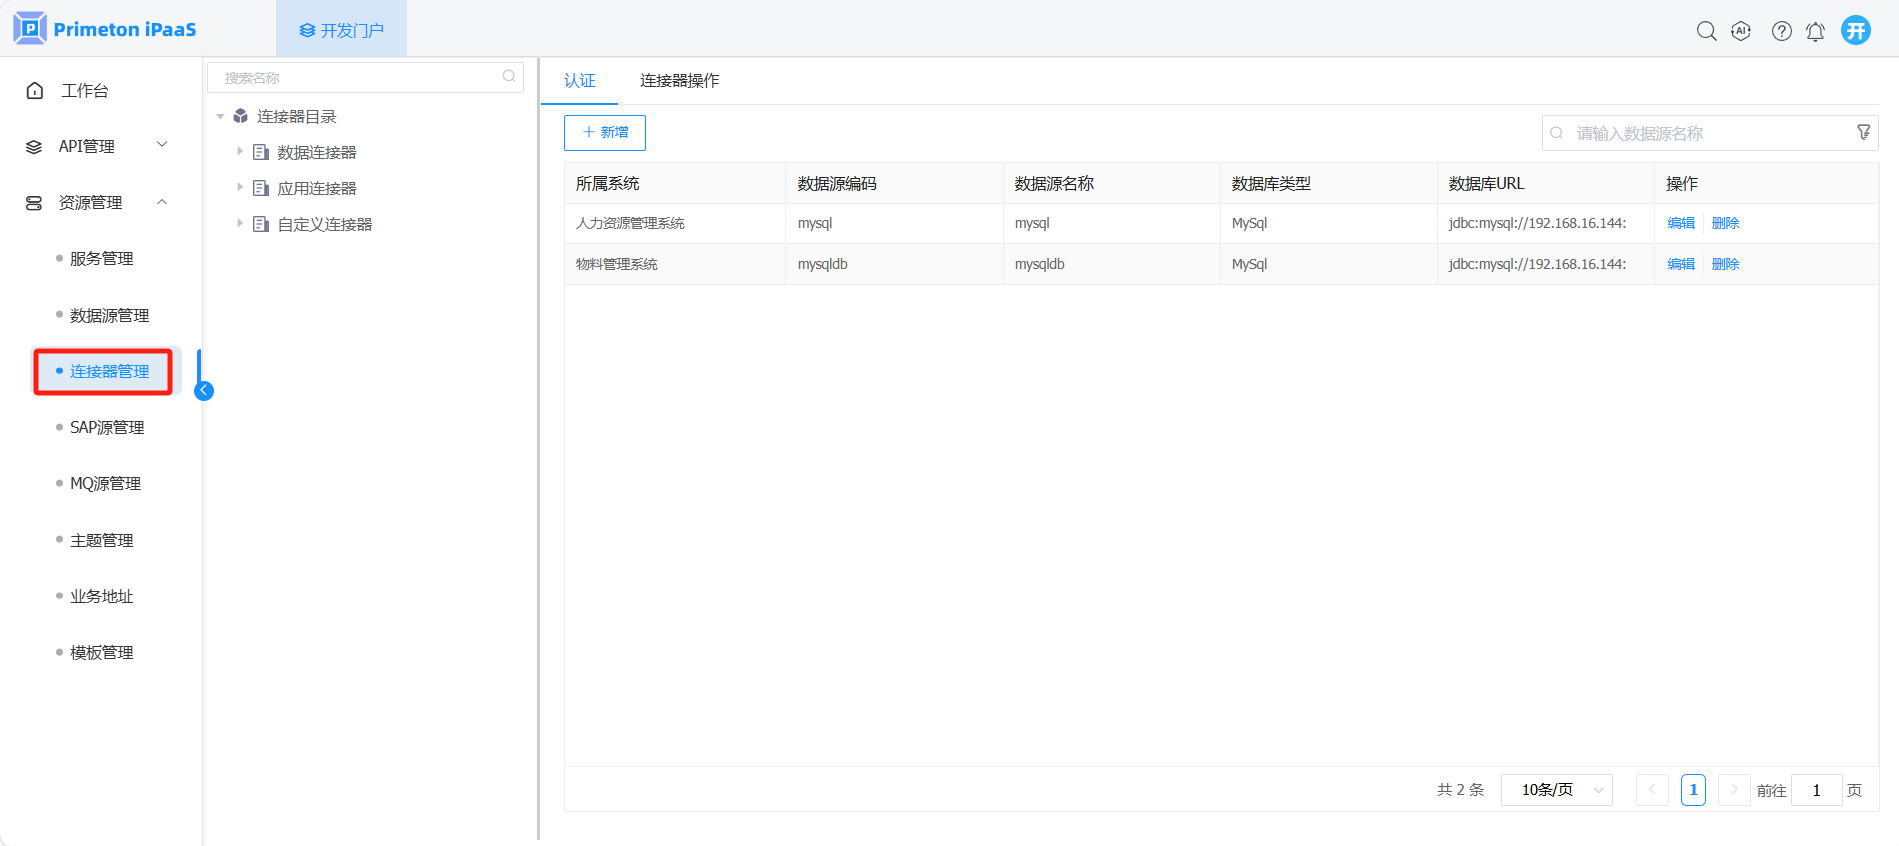1899x846 pixels.
Task: Expand the 应用连接器 tree node
Action: (240, 188)
